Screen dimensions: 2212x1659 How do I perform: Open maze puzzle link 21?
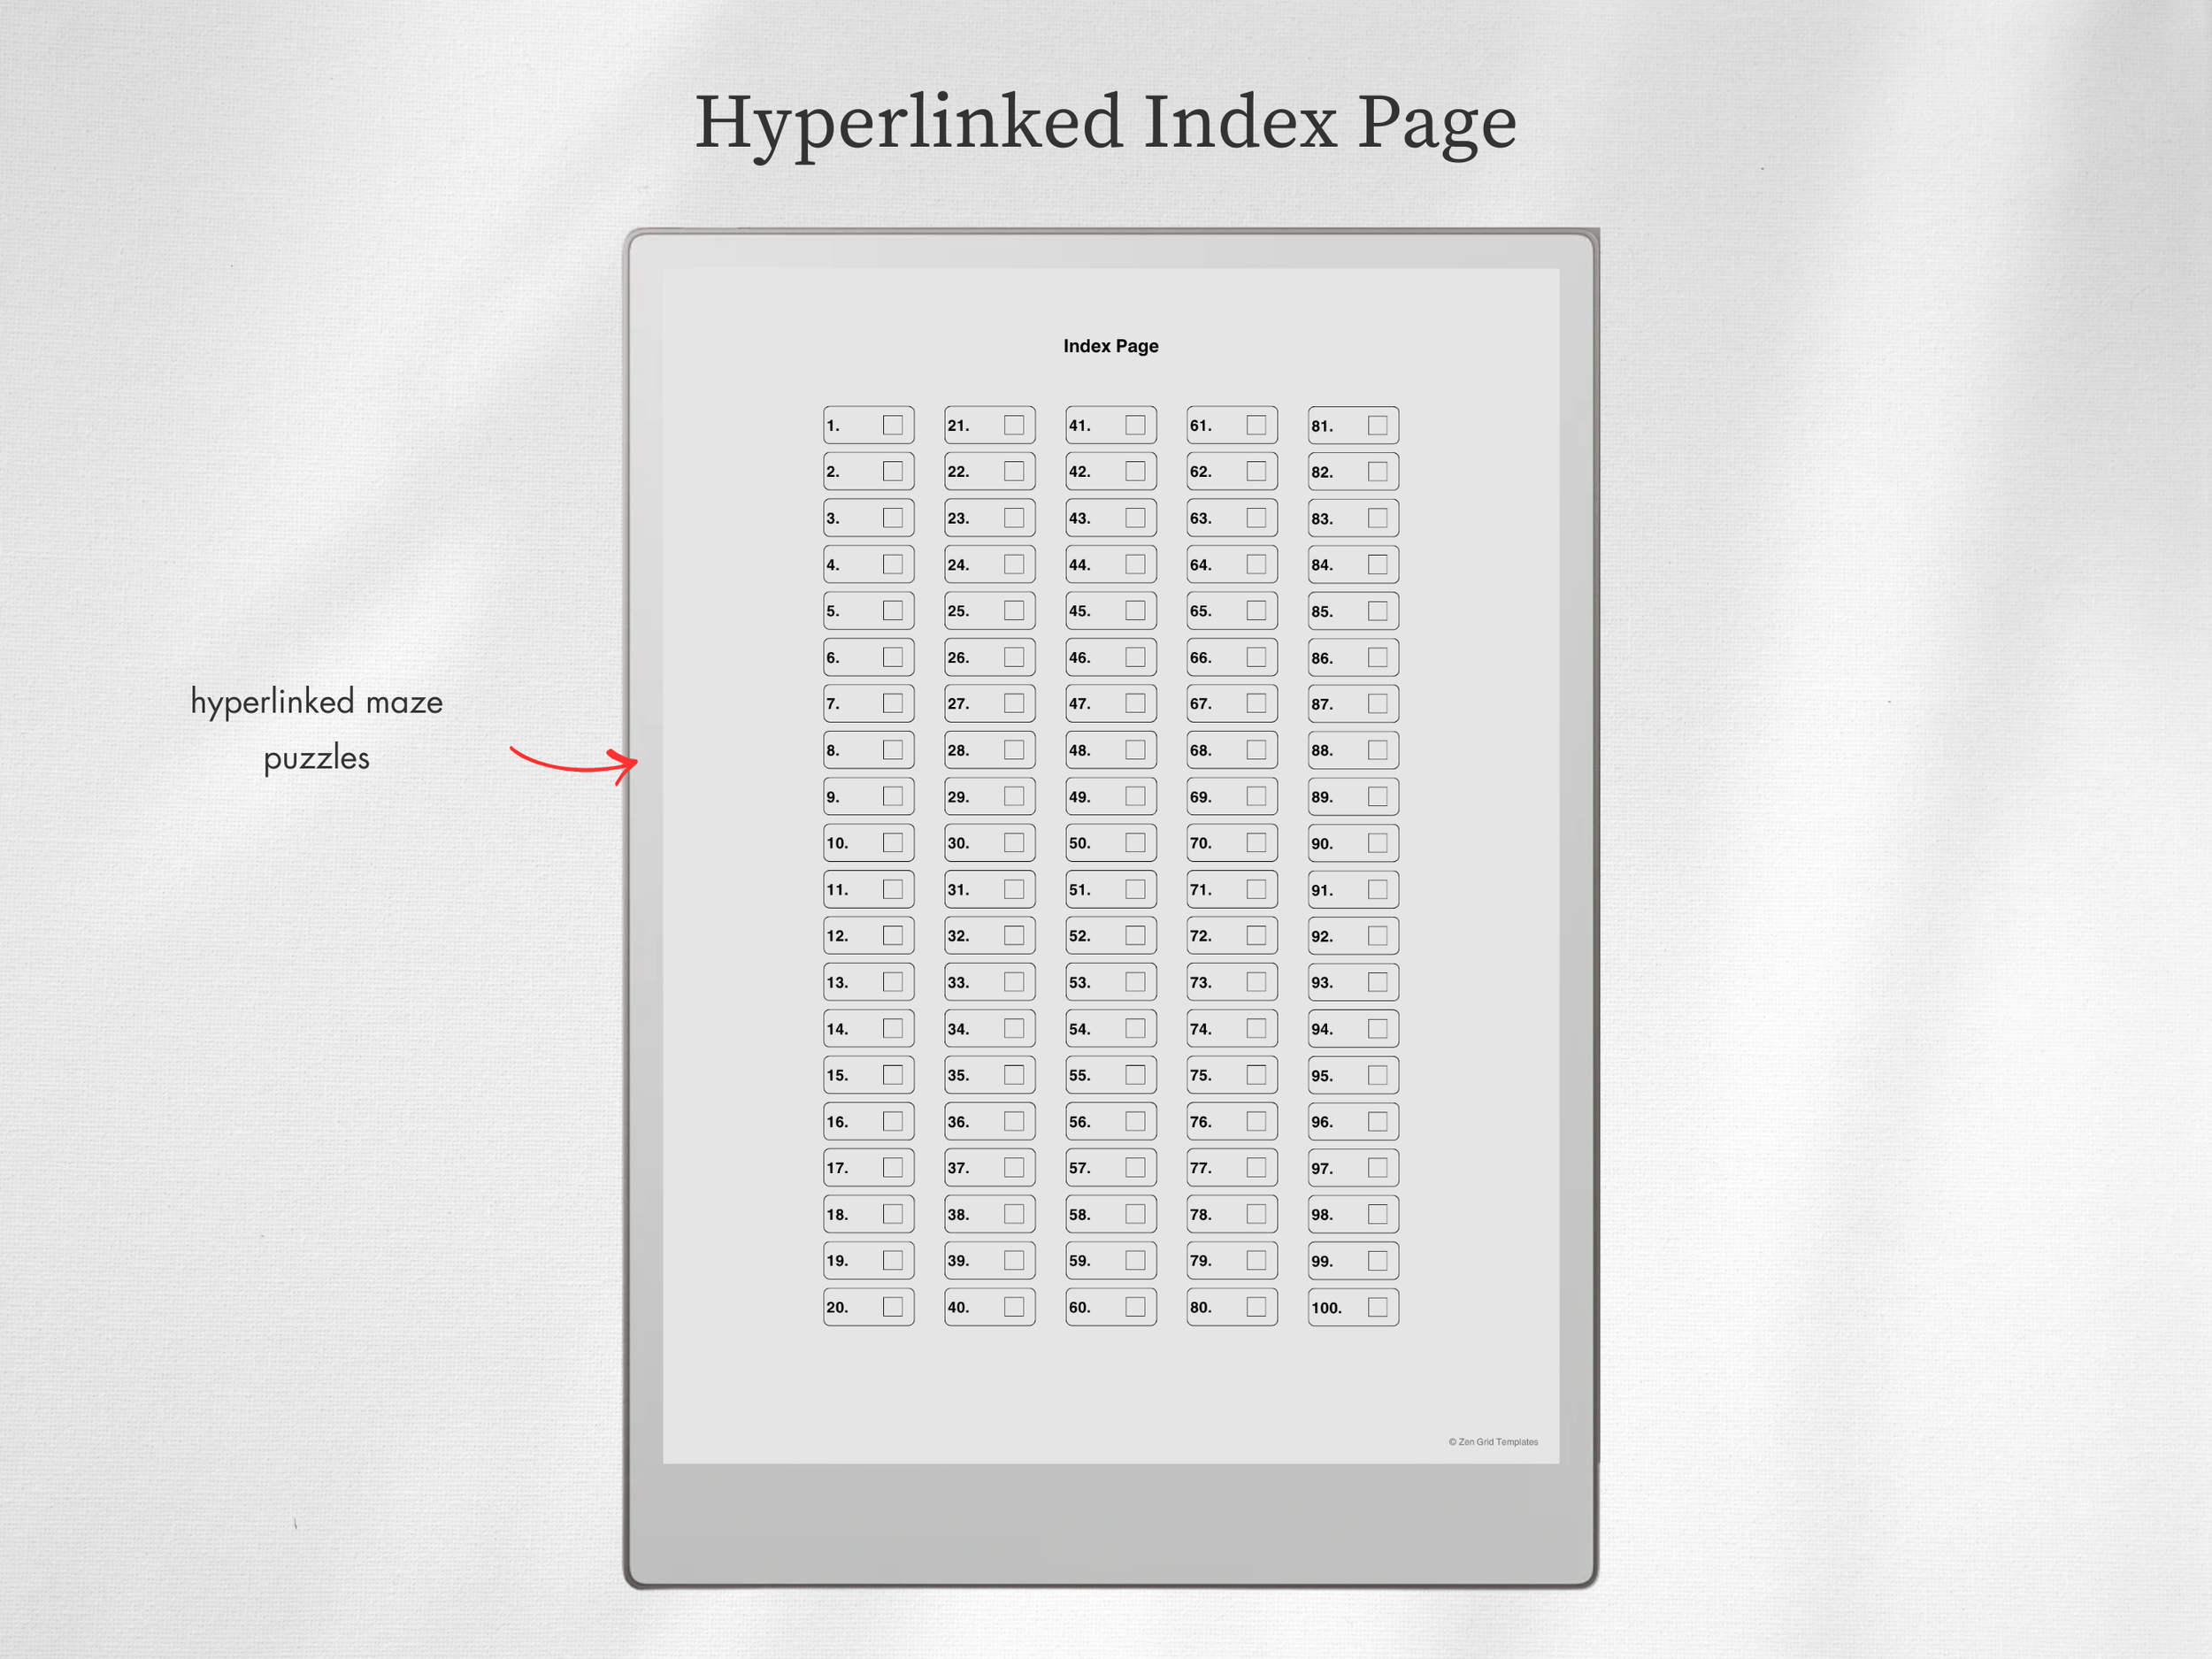coord(990,425)
